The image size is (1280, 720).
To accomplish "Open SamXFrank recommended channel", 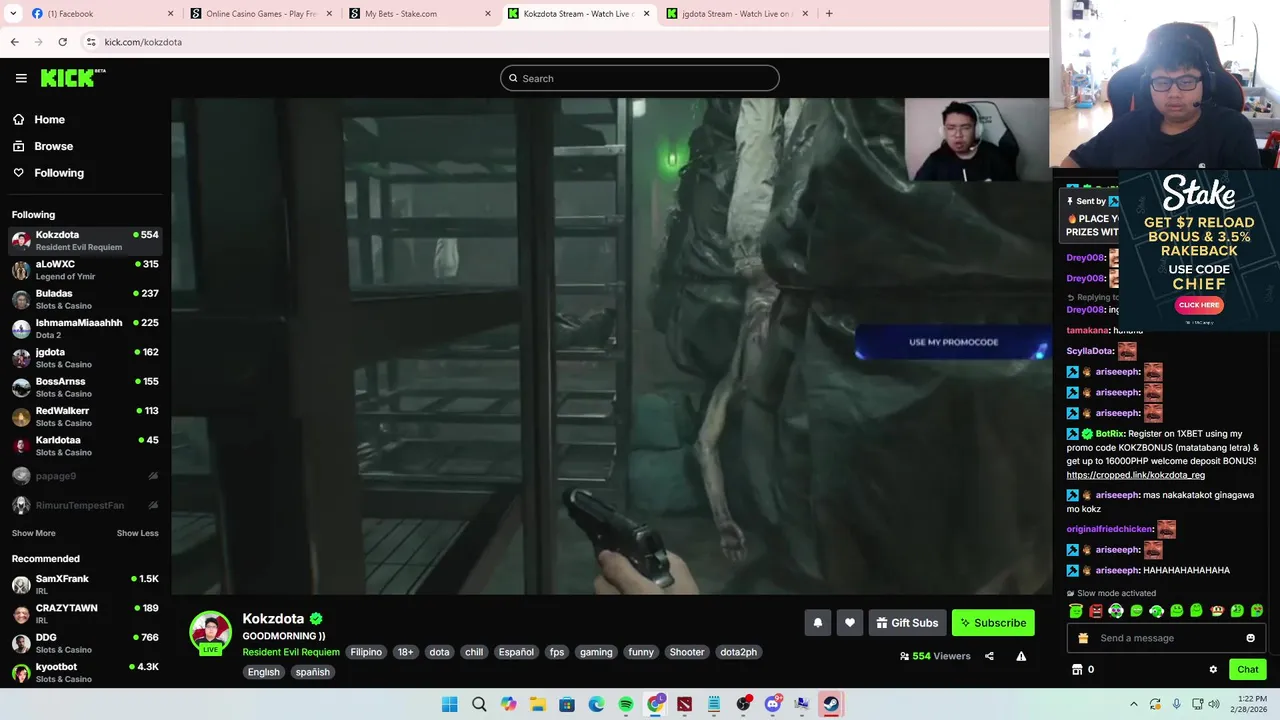I will tap(85, 584).
